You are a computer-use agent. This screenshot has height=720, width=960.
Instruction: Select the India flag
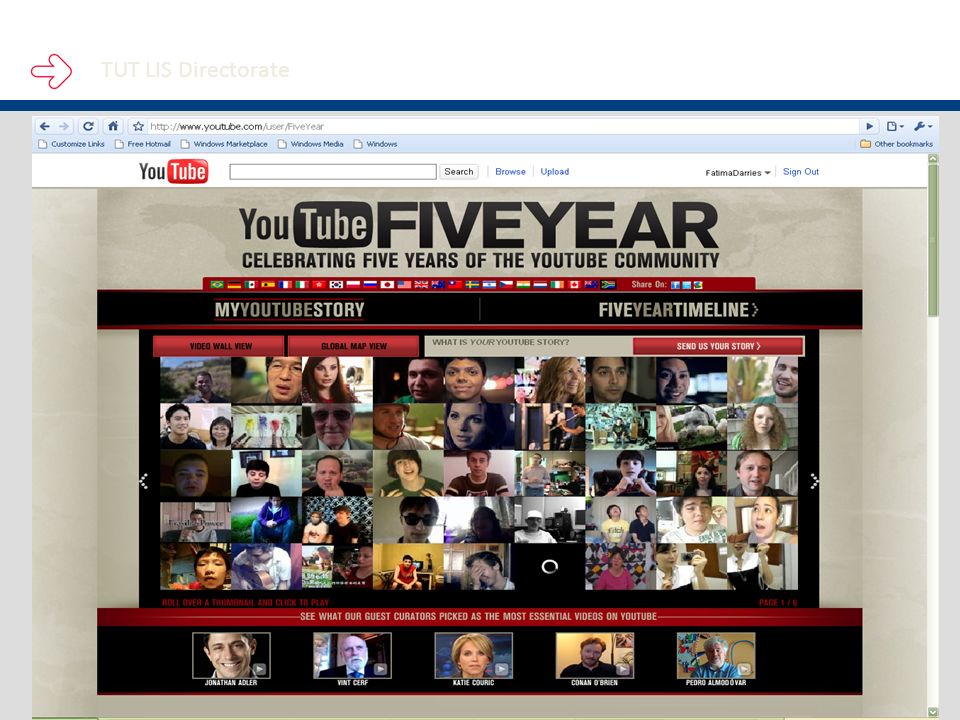click(523, 285)
